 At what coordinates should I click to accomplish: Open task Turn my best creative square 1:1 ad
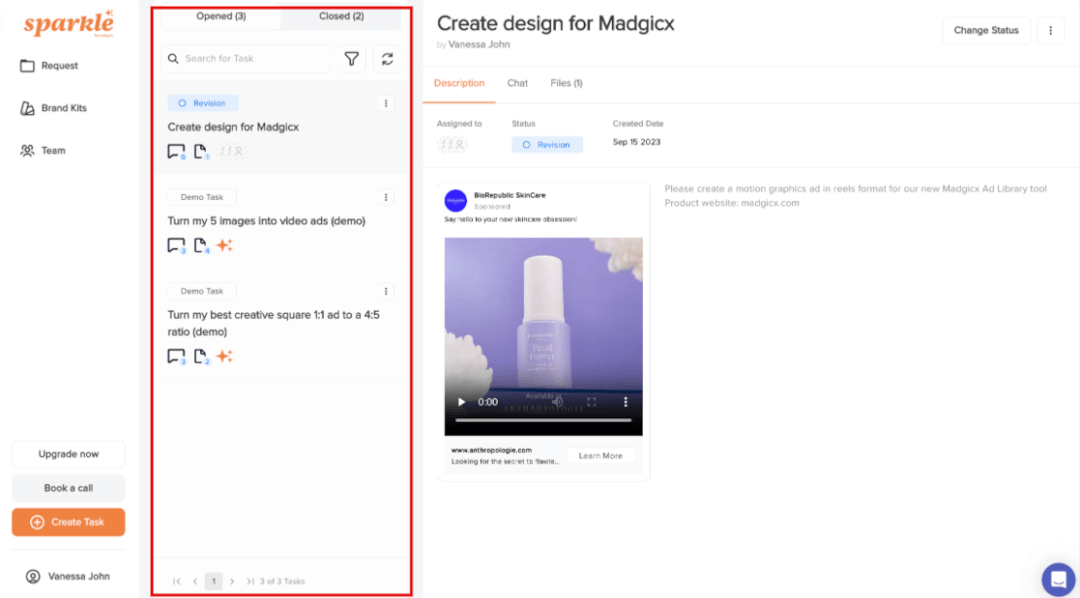coord(273,323)
